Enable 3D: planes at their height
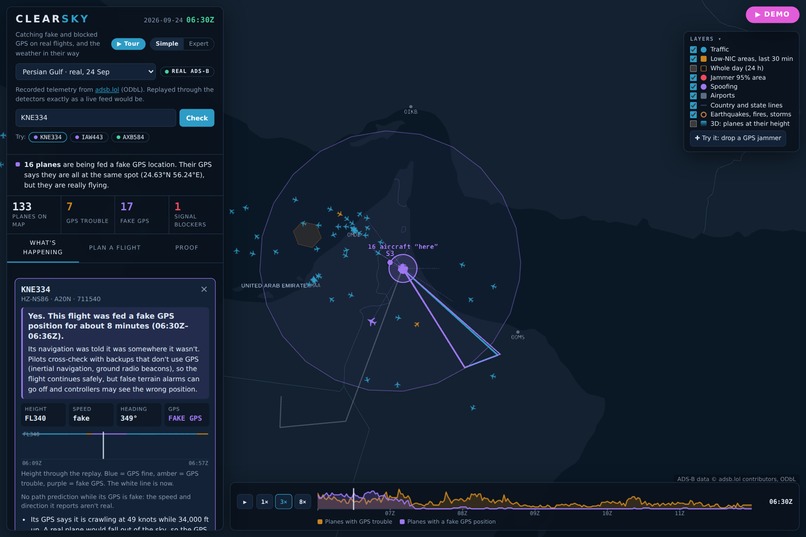The height and width of the screenshot is (537, 806). (x=693, y=124)
